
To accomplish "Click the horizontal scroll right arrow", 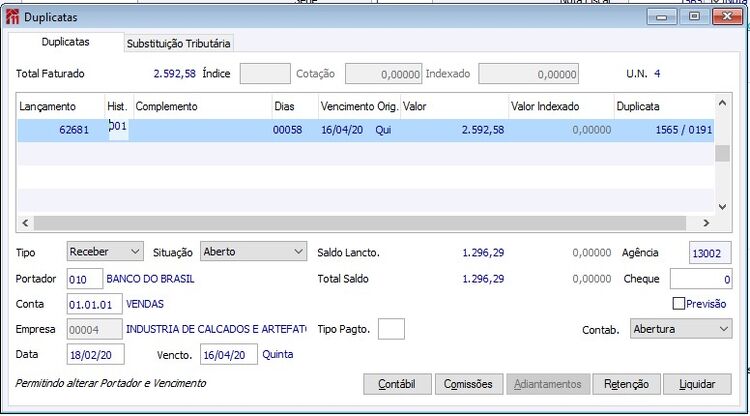I will click(x=706, y=223).
